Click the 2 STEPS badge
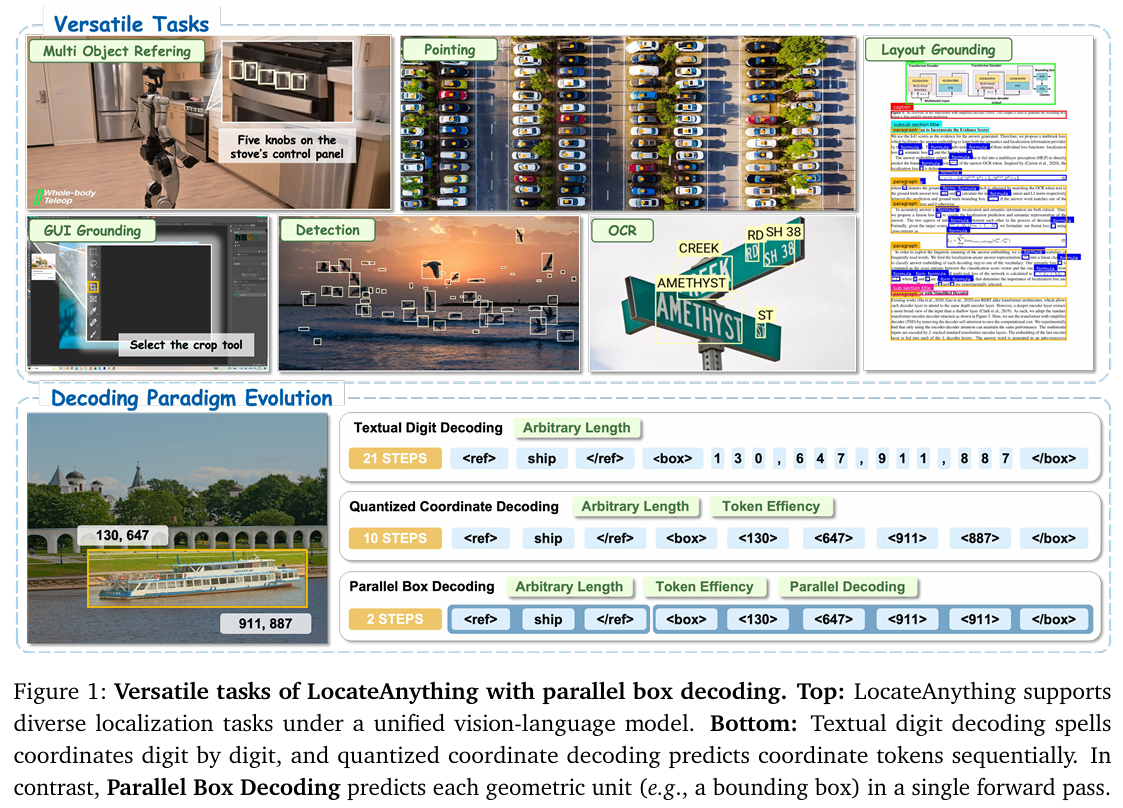Screen dimensions: 1123x808 click(x=395, y=619)
